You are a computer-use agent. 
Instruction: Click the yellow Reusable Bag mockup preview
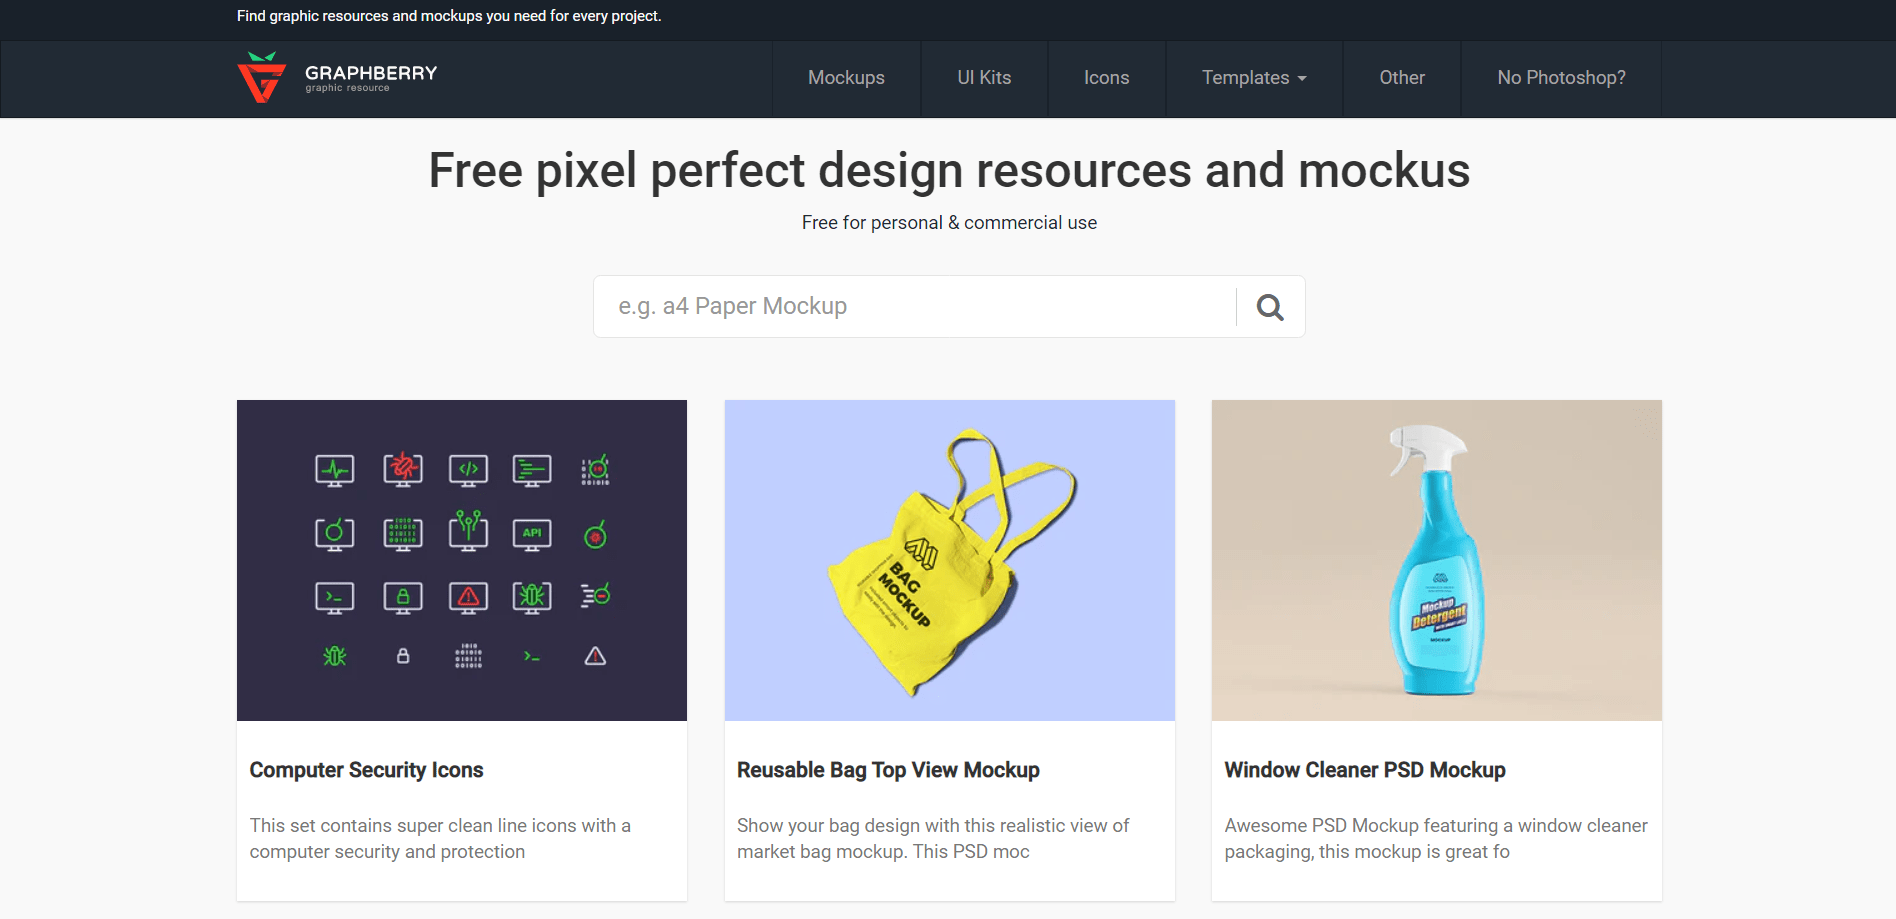(949, 560)
